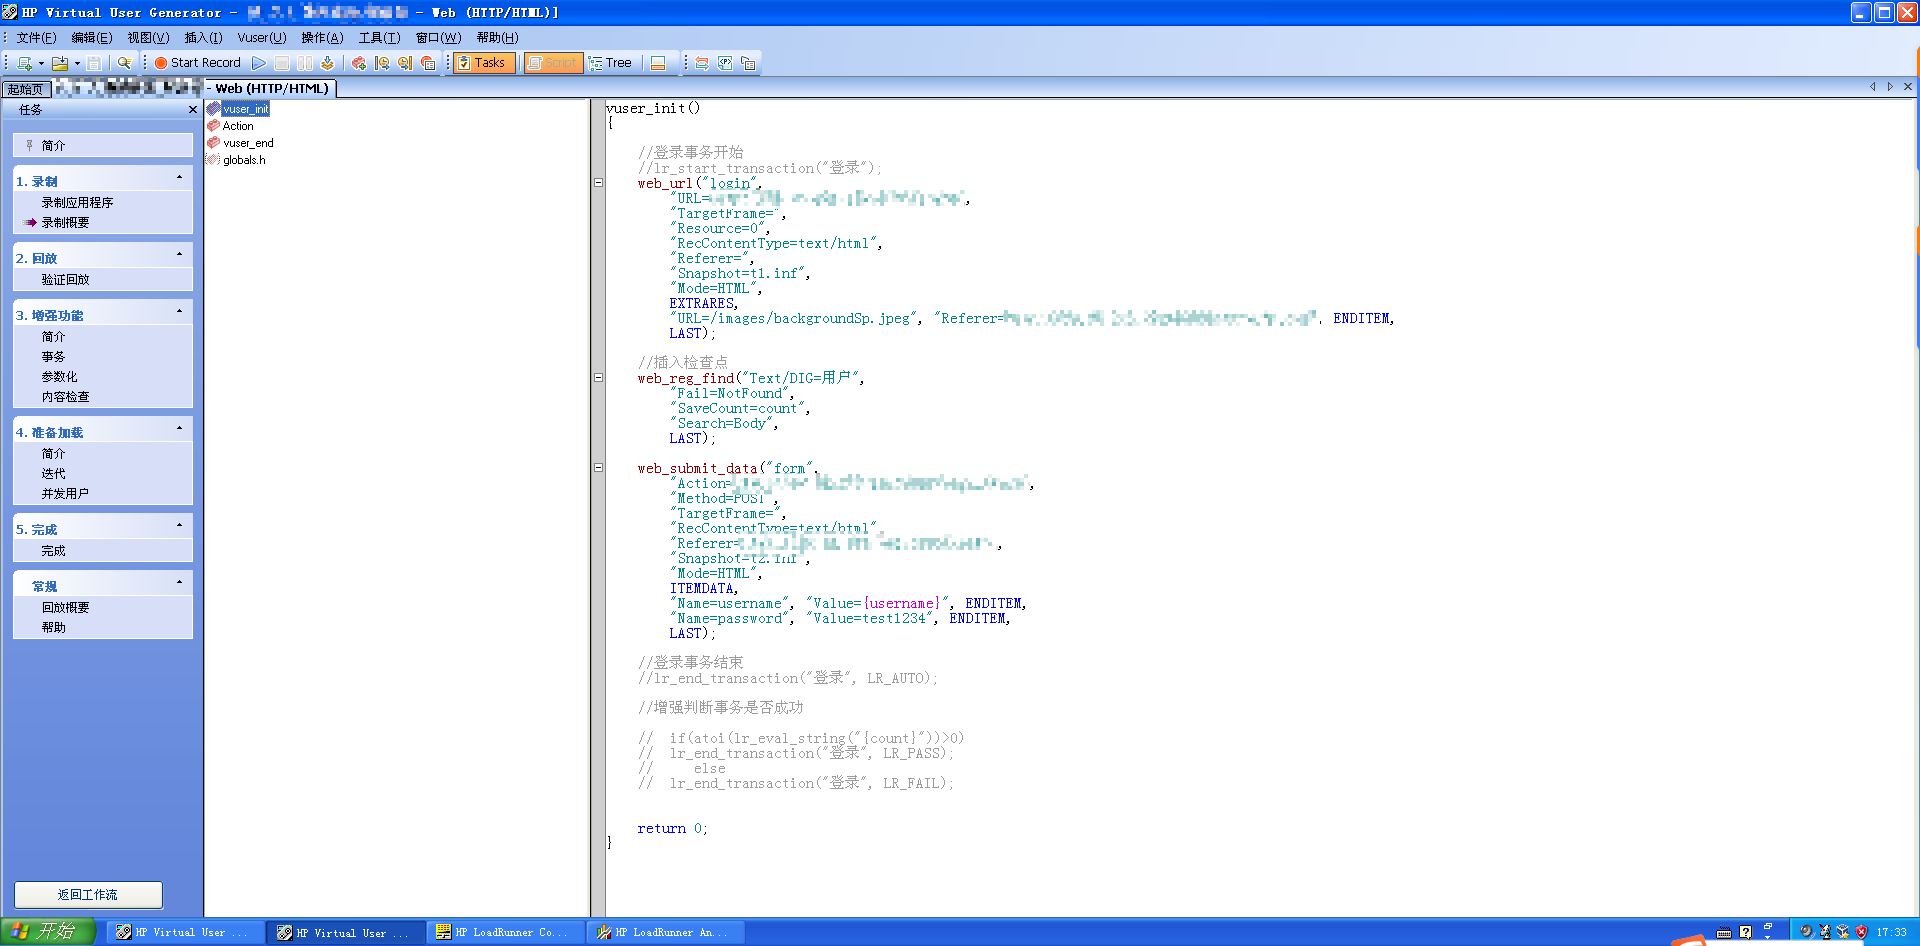
Task: Click the 返回工作流 button
Action: pyautogui.click(x=88, y=894)
